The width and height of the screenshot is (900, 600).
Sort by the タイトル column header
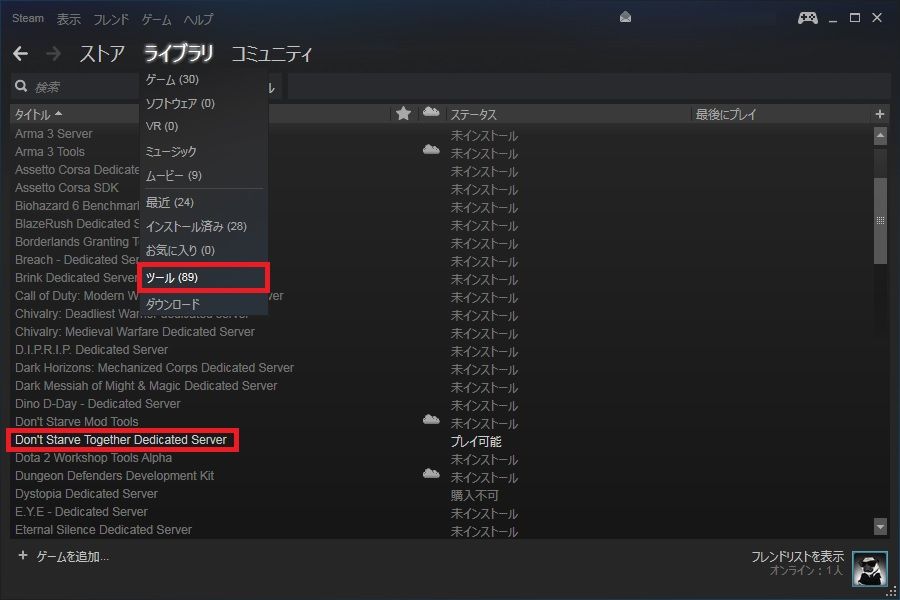(38, 114)
